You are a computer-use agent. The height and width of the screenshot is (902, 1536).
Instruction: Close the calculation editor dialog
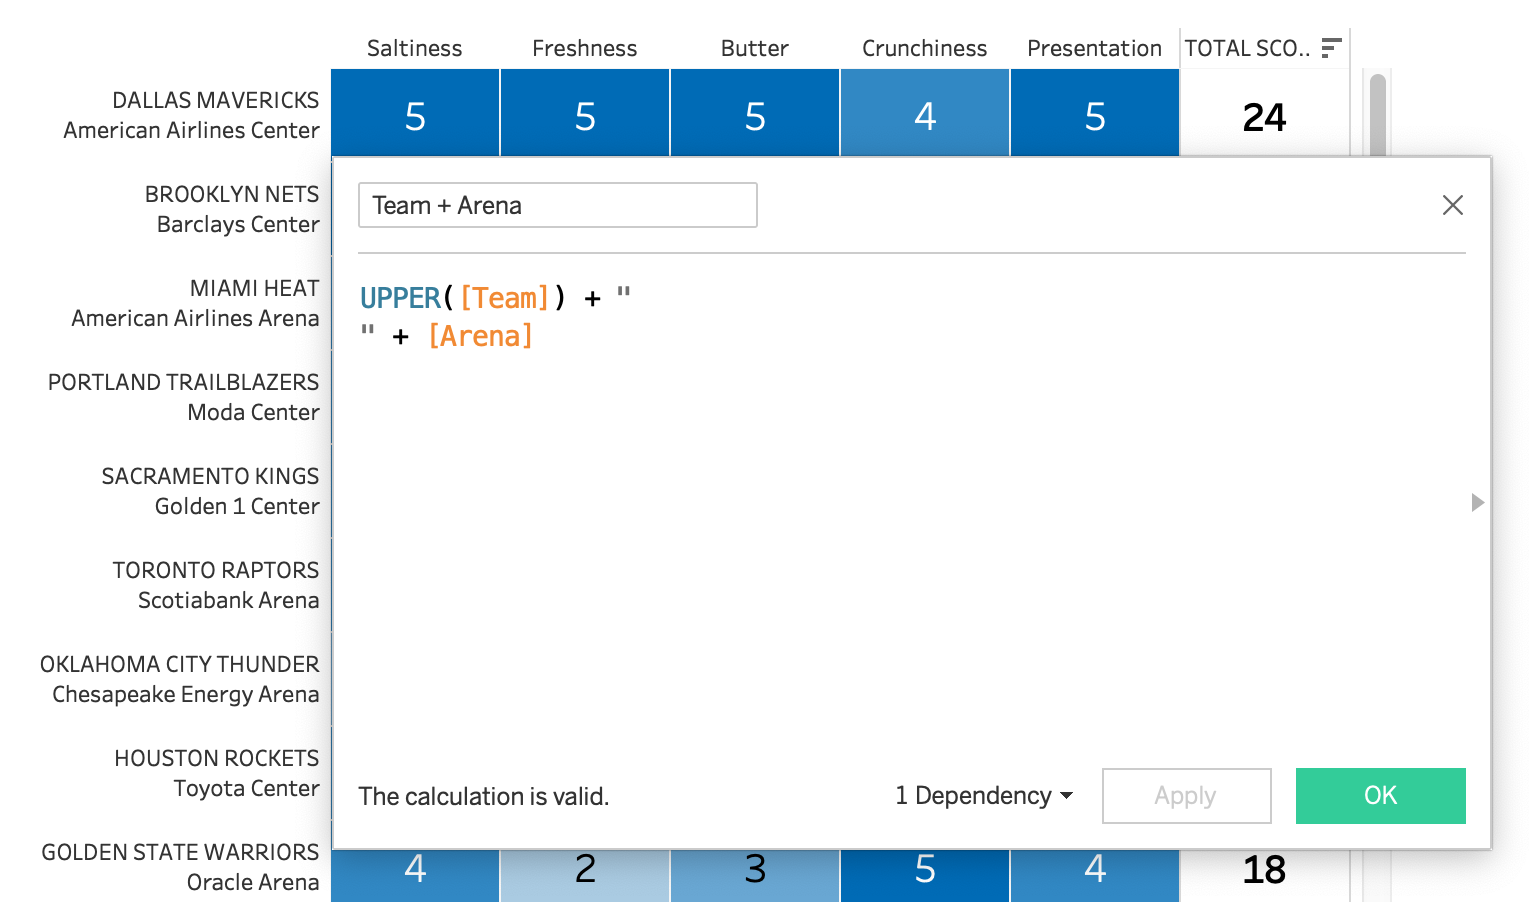[1453, 205]
